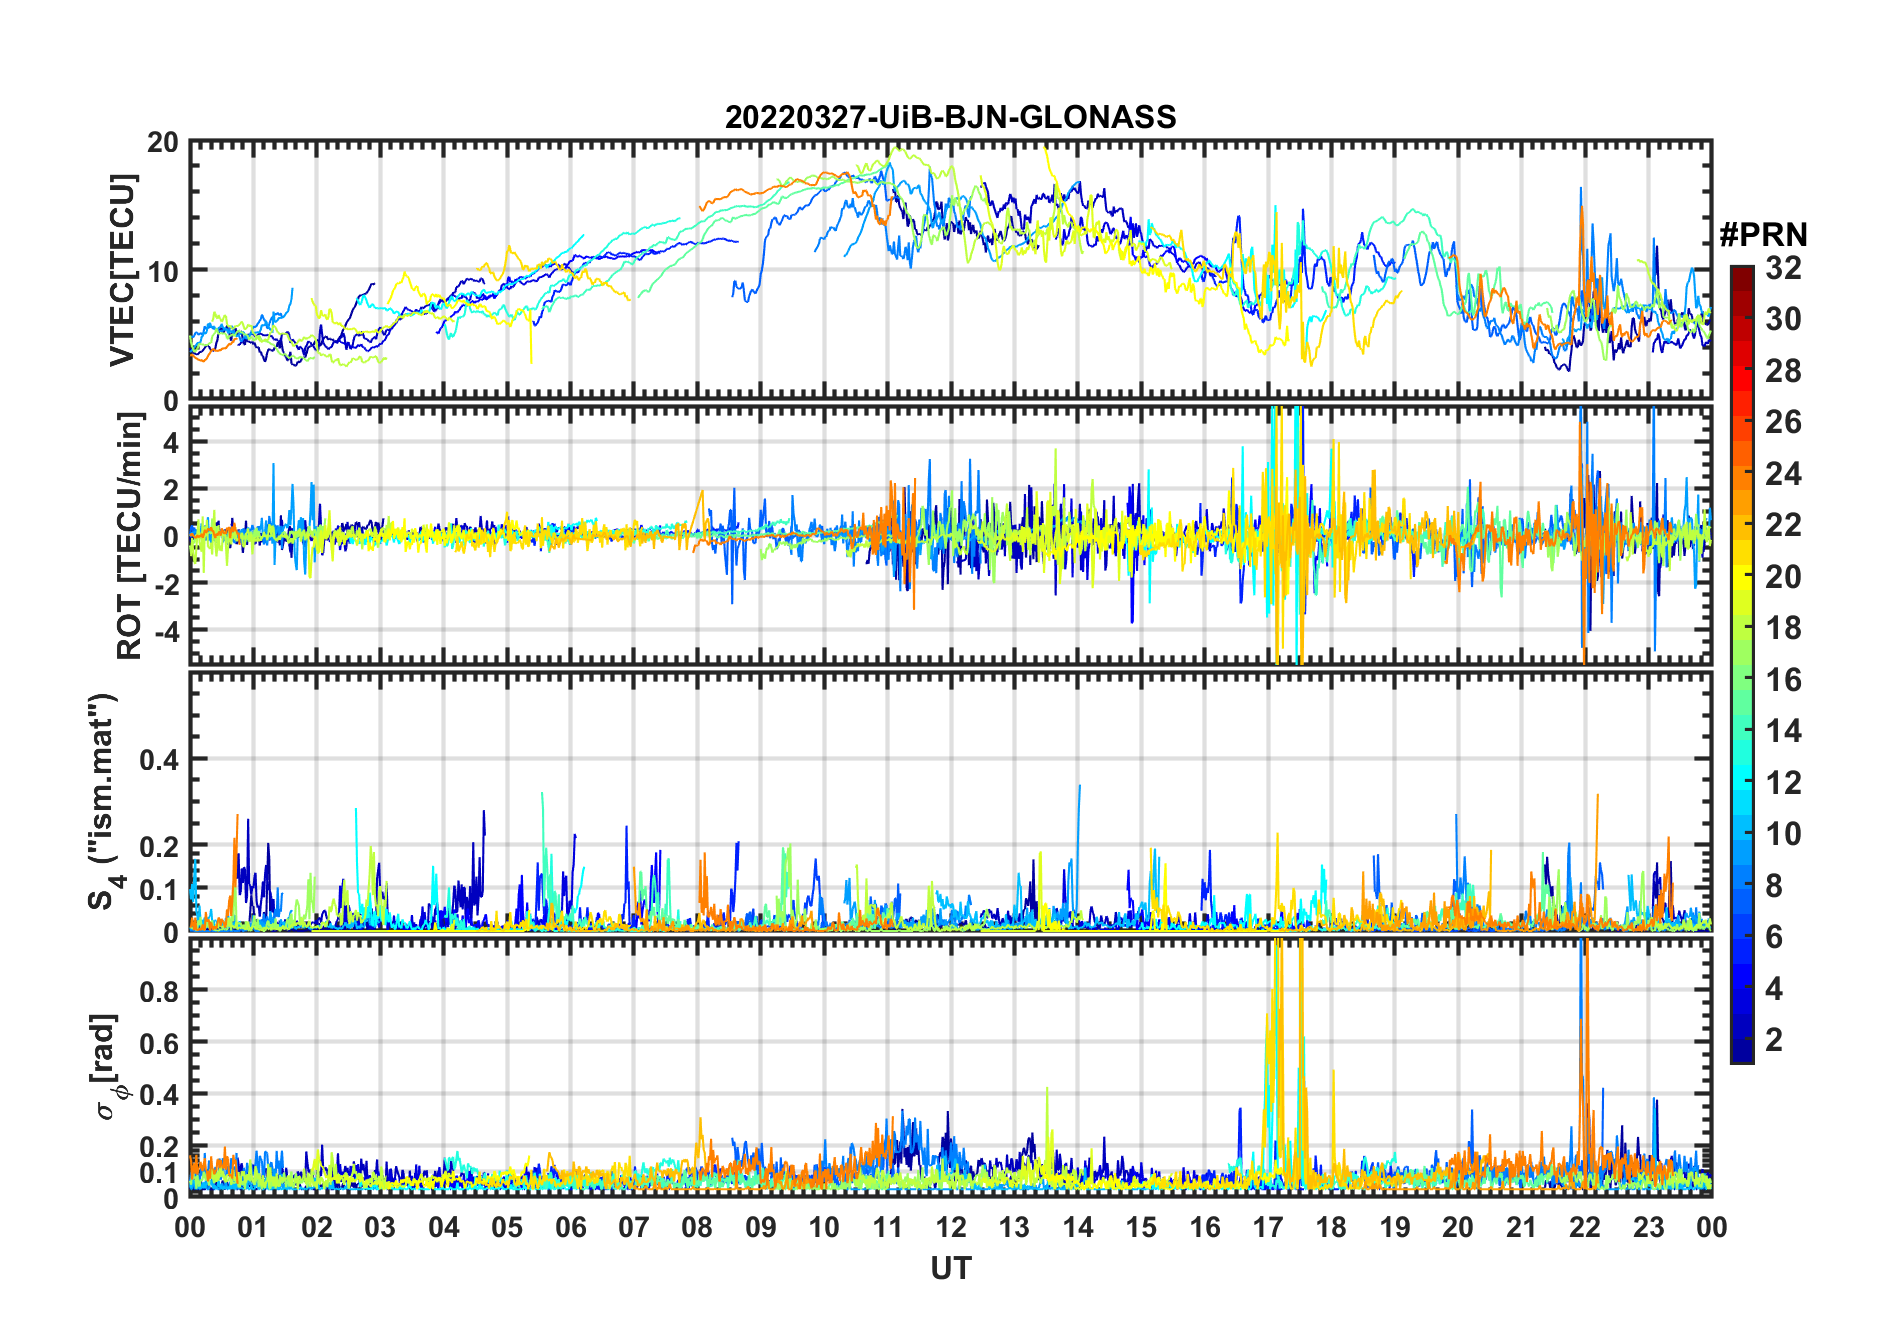Screen dimensions: 1902x1330
Task: Click the 32 tick label on the colorbar
Action: click(1783, 268)
